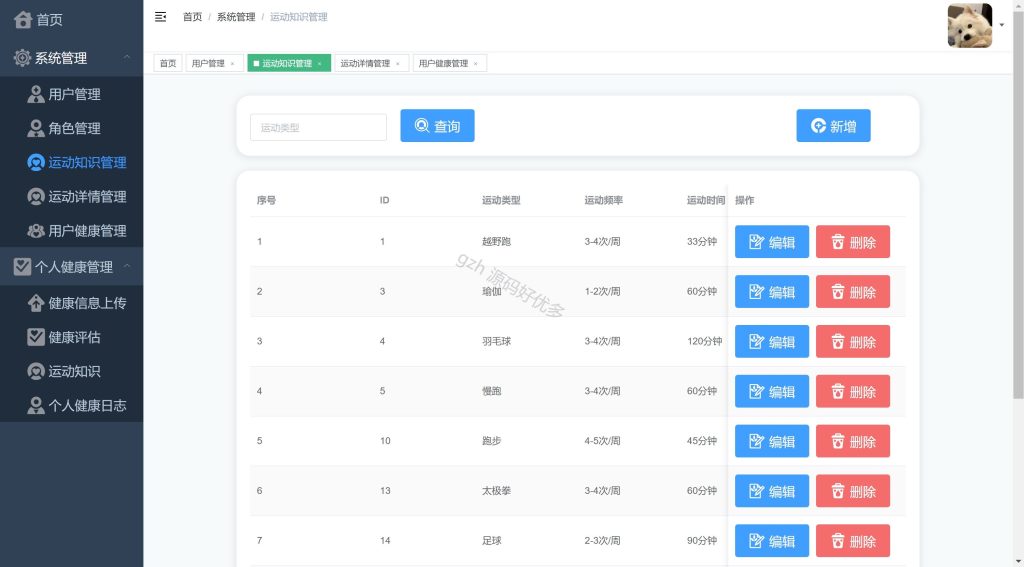
Task: Edit the 跑步 row
Action: [772, 441]
